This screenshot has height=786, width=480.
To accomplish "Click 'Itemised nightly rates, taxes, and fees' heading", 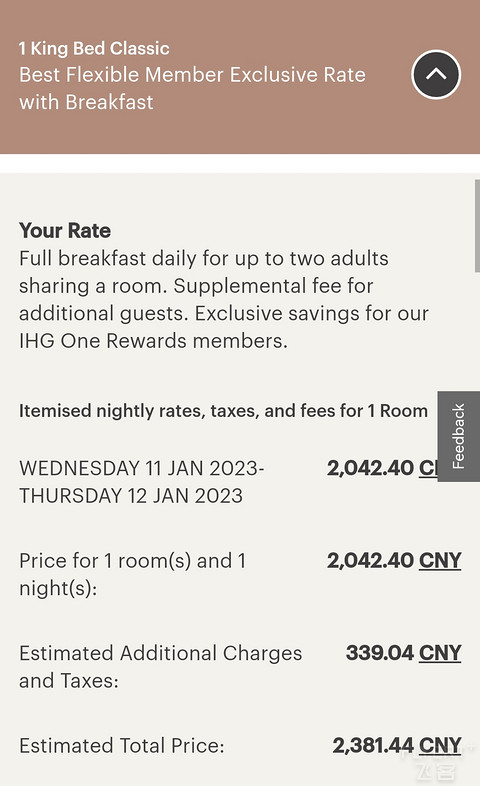I will pyautogui.click(x=223, y=411).
